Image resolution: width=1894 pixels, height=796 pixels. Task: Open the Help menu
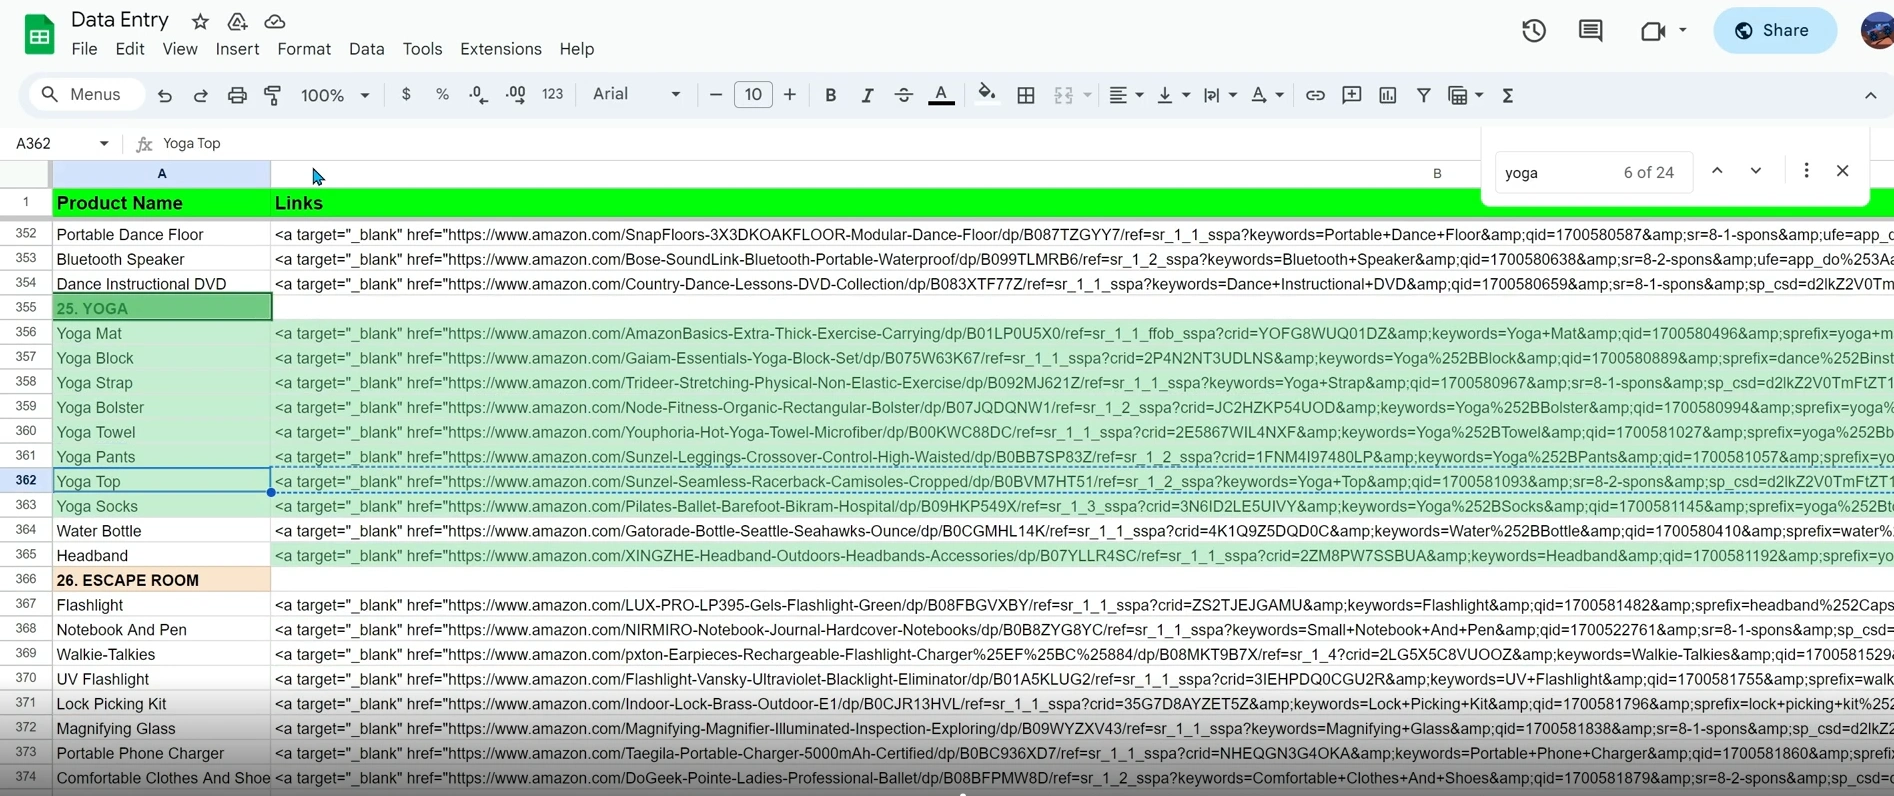point(577,49)
